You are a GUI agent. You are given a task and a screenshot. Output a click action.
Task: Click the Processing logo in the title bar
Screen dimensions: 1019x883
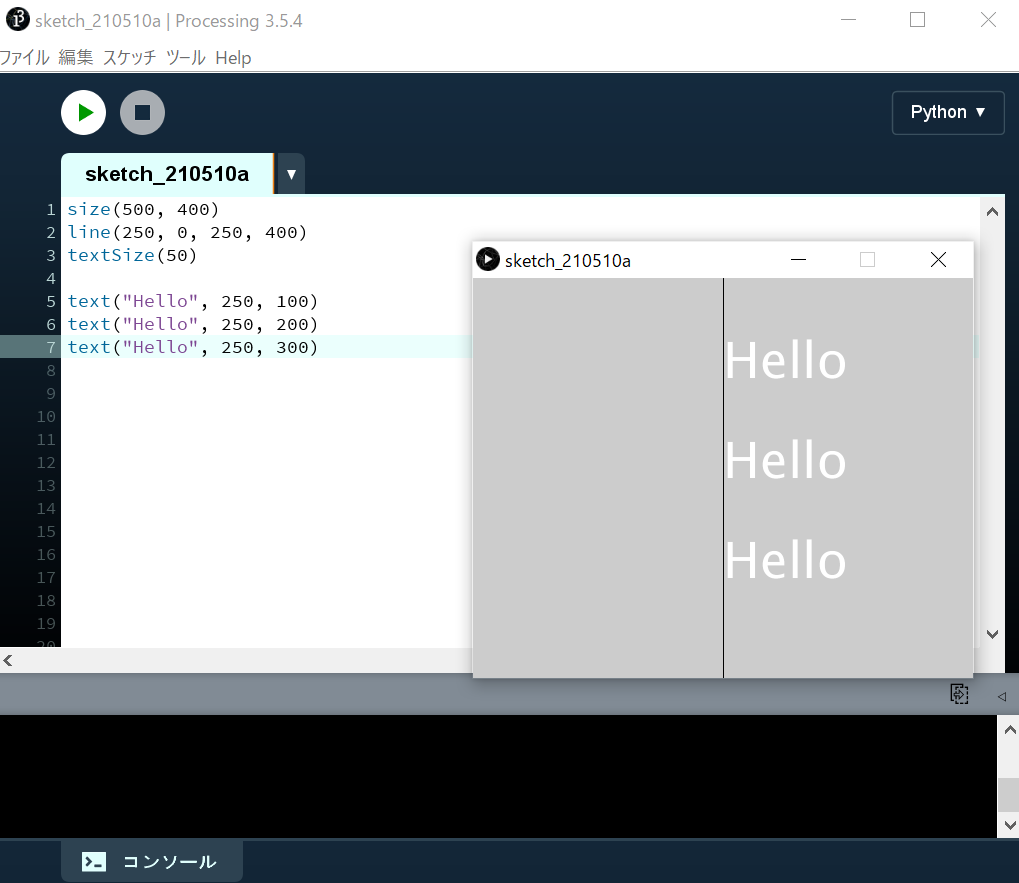click(x=16, y=19)
